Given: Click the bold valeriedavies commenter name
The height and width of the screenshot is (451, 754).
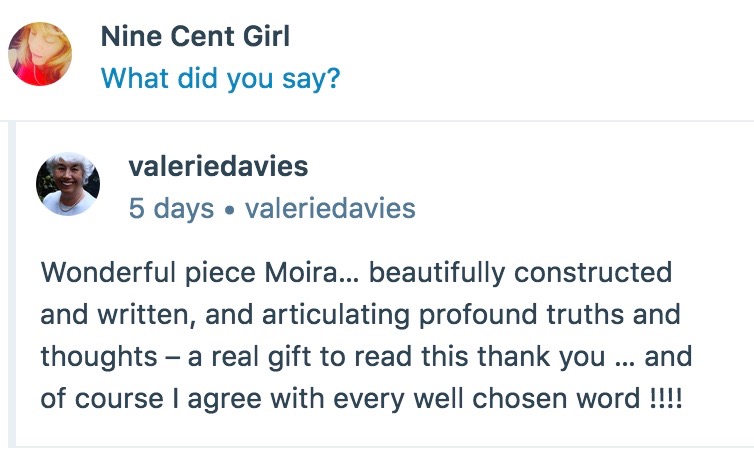Looking at the screenshot, I should [219, 167].
